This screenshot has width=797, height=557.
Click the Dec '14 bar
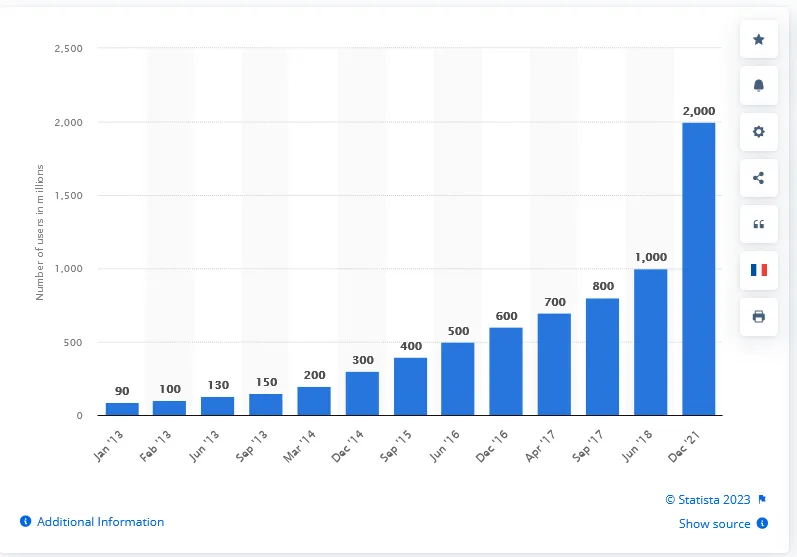point(362,393)
